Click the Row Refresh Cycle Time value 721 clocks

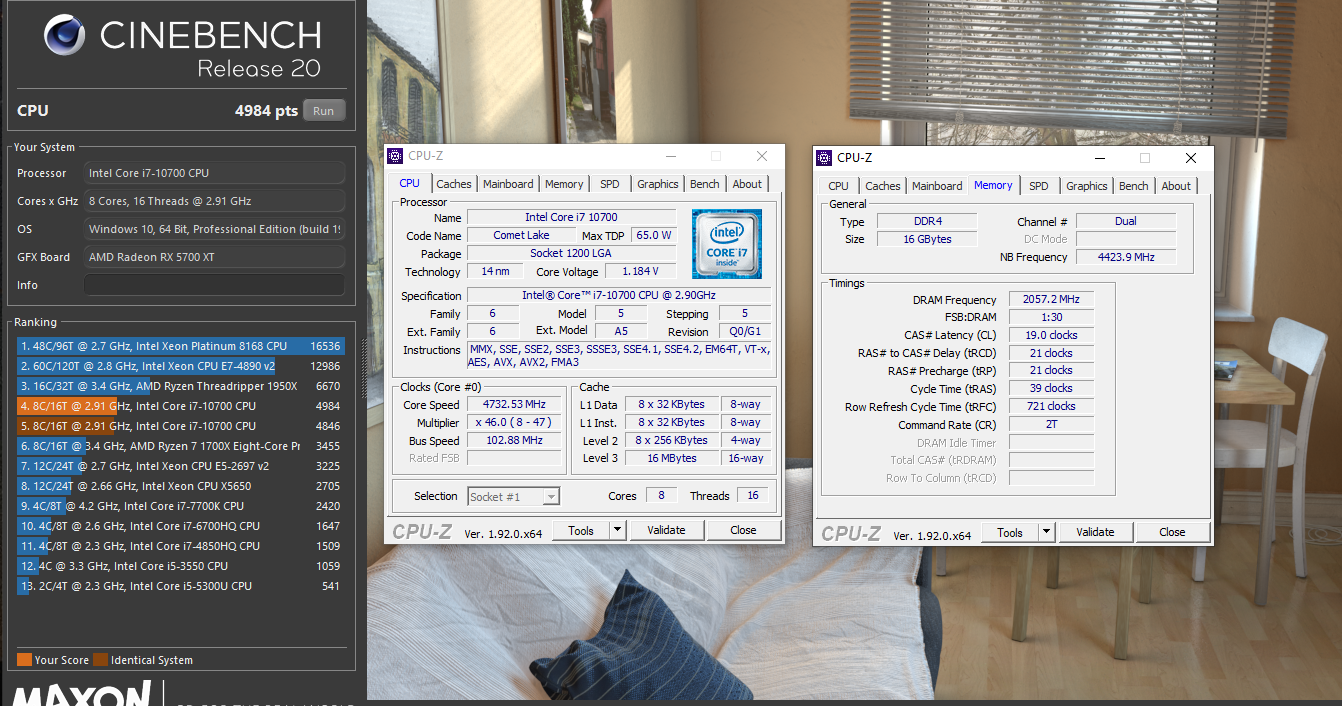[1051, 407]
